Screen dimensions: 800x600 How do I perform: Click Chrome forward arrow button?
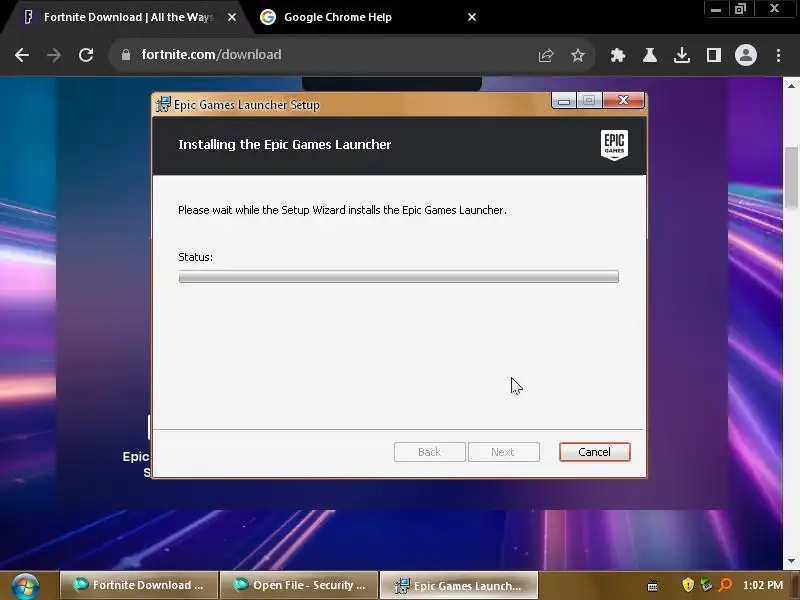click(x=54, y=55)
